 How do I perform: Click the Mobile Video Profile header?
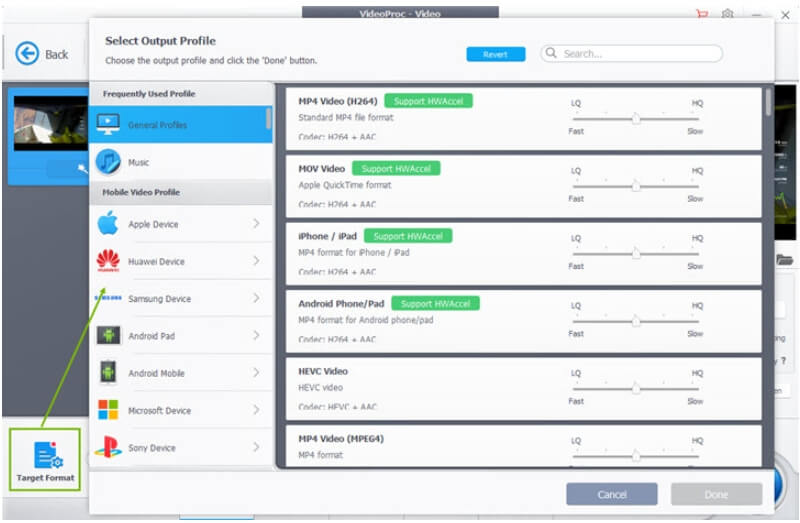click(x=141, y=192)
